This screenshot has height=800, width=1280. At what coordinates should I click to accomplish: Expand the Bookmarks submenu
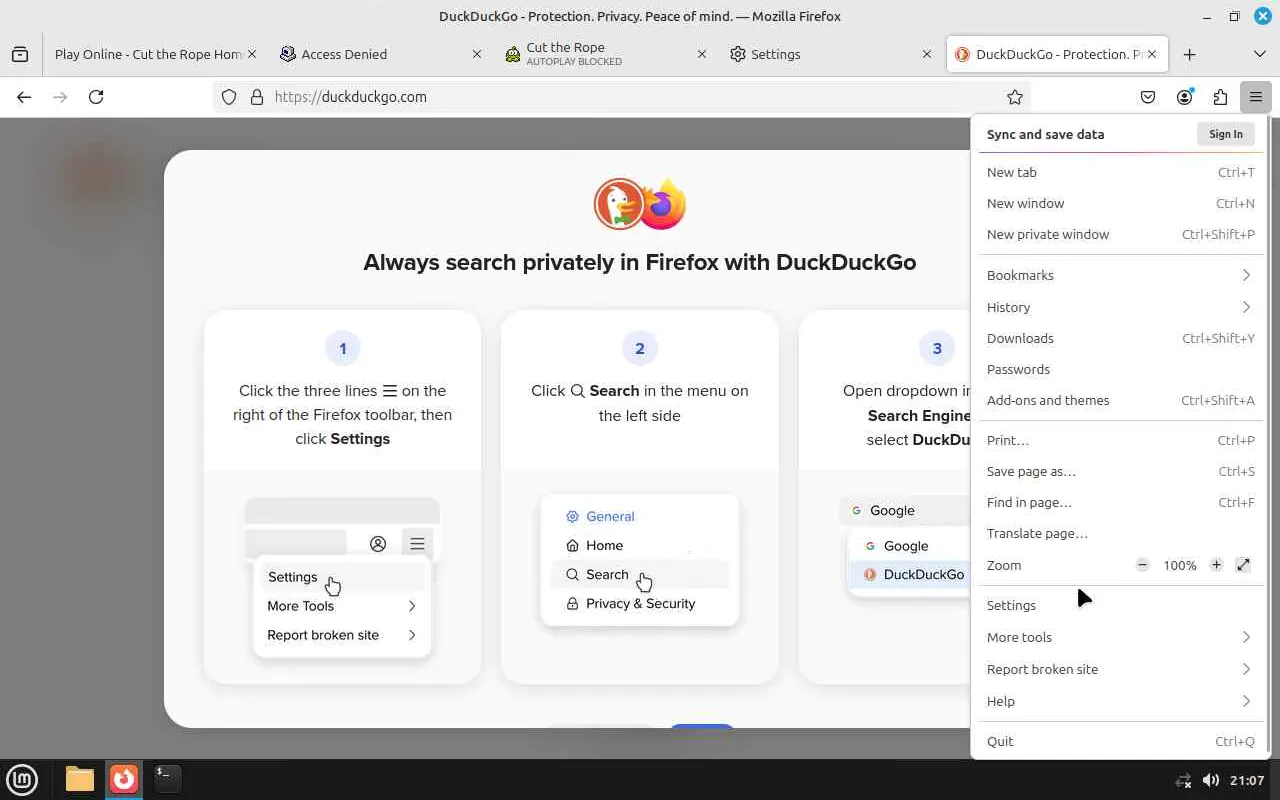(x=1120, y=275)
